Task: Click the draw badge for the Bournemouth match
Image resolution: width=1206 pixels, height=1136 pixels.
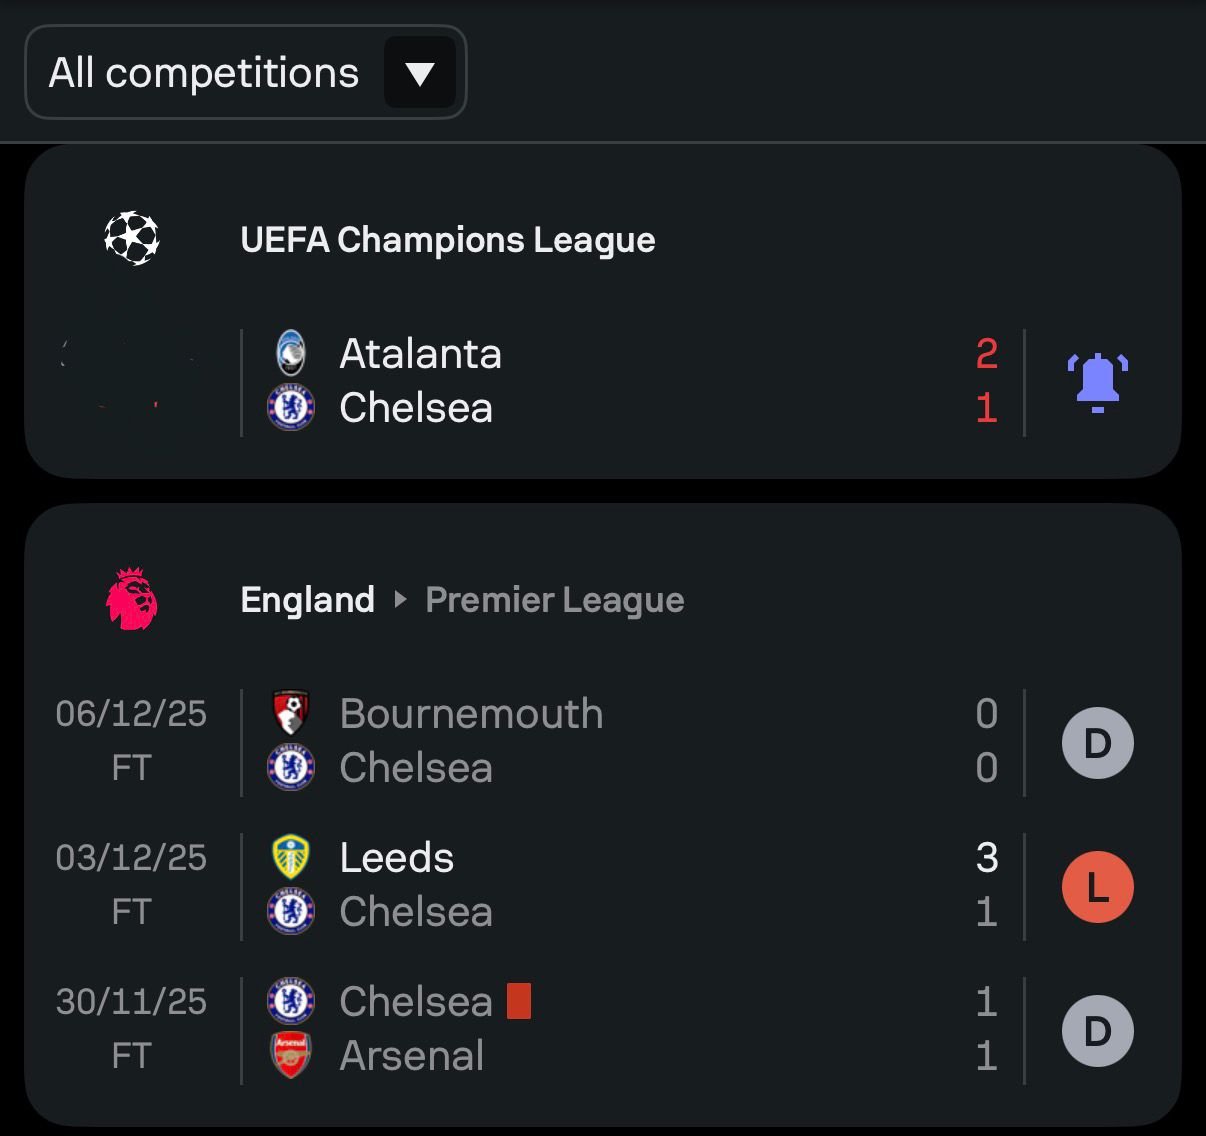Action: tap(1097, 743)
